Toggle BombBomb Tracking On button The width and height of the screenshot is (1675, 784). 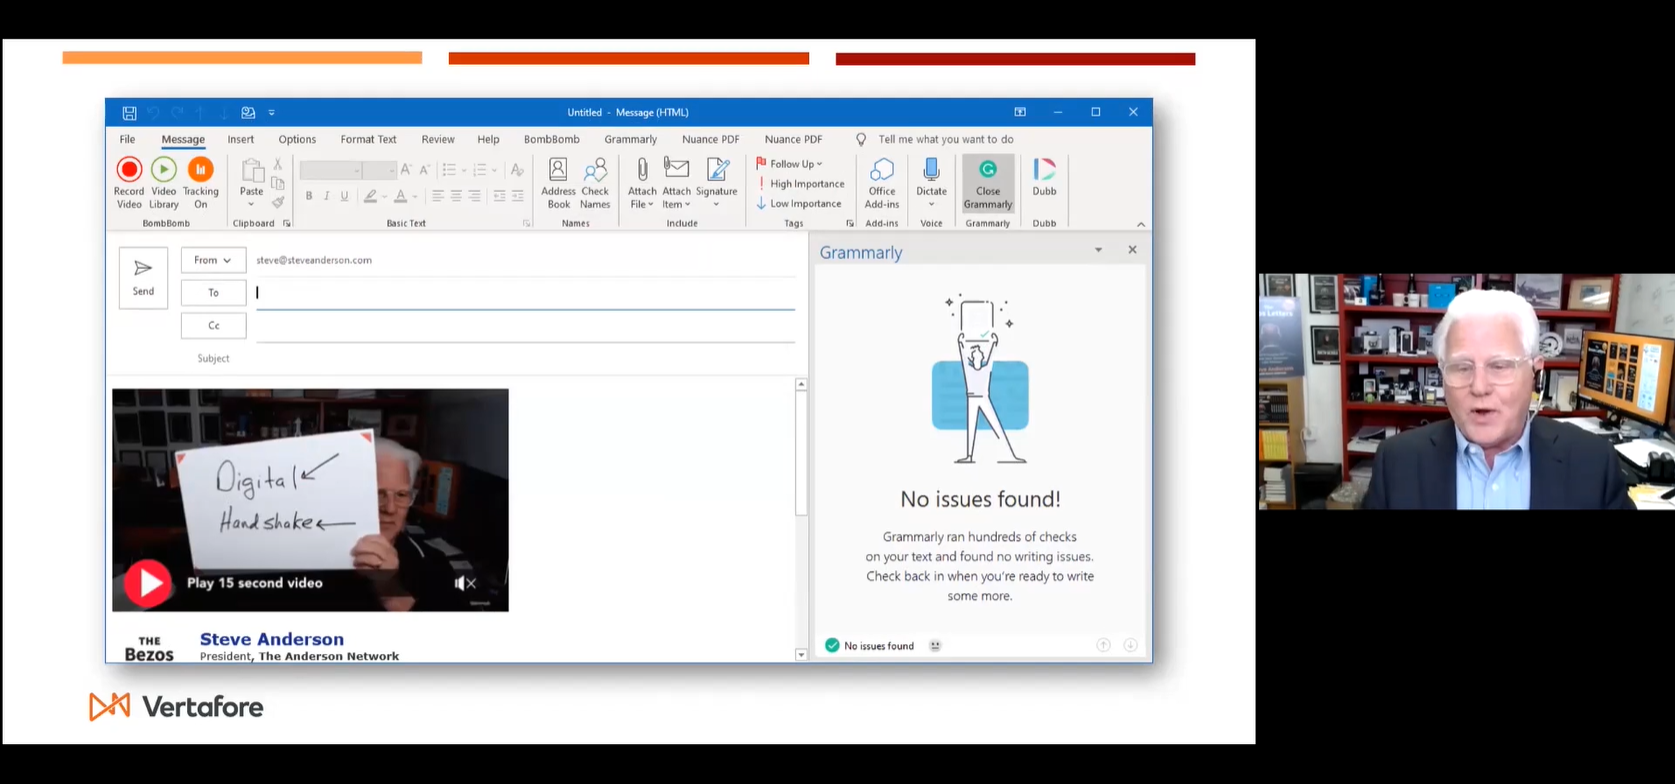(x=200, y=171)
